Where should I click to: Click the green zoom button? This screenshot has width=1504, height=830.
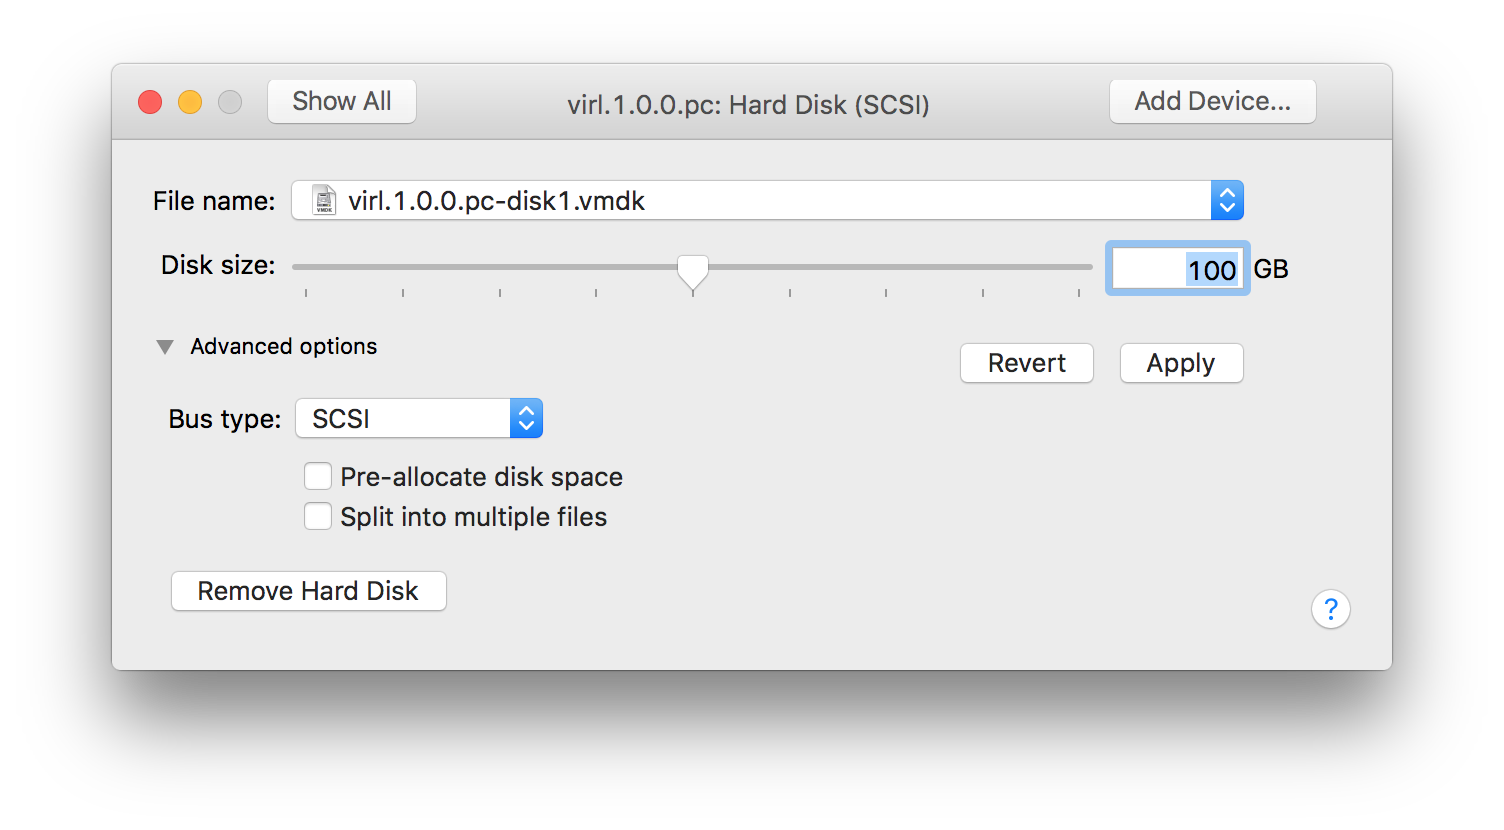(229, 101)
